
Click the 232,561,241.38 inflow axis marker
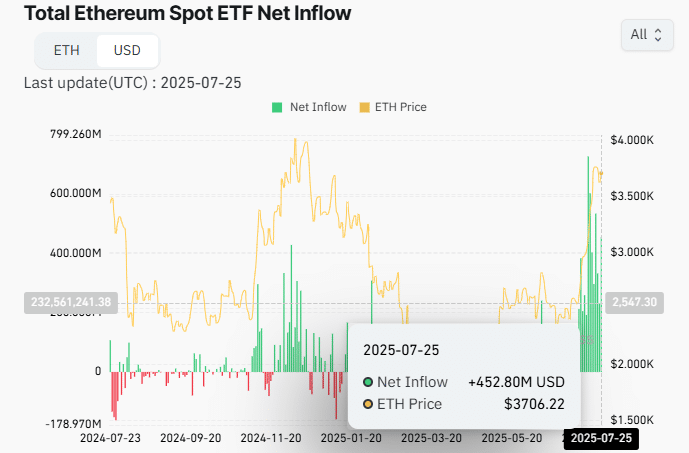pos(70,301)
